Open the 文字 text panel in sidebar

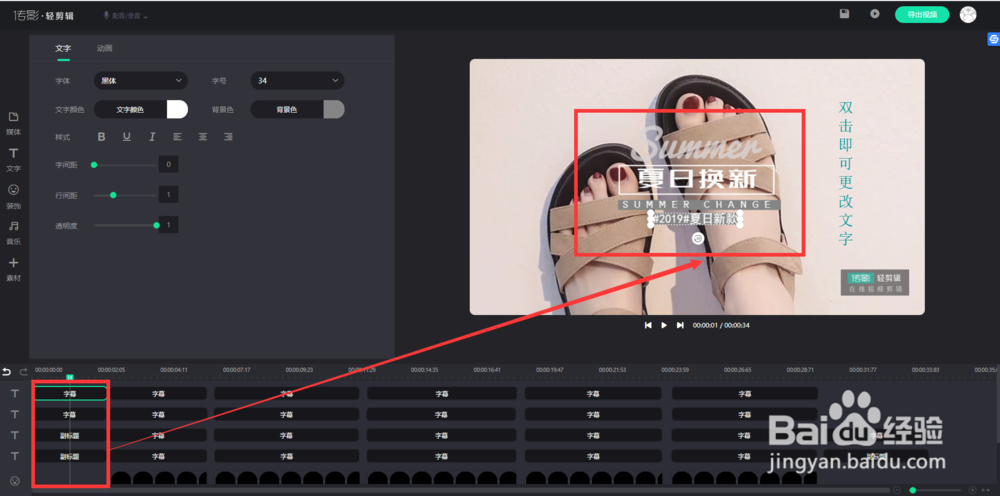[13, 159]
